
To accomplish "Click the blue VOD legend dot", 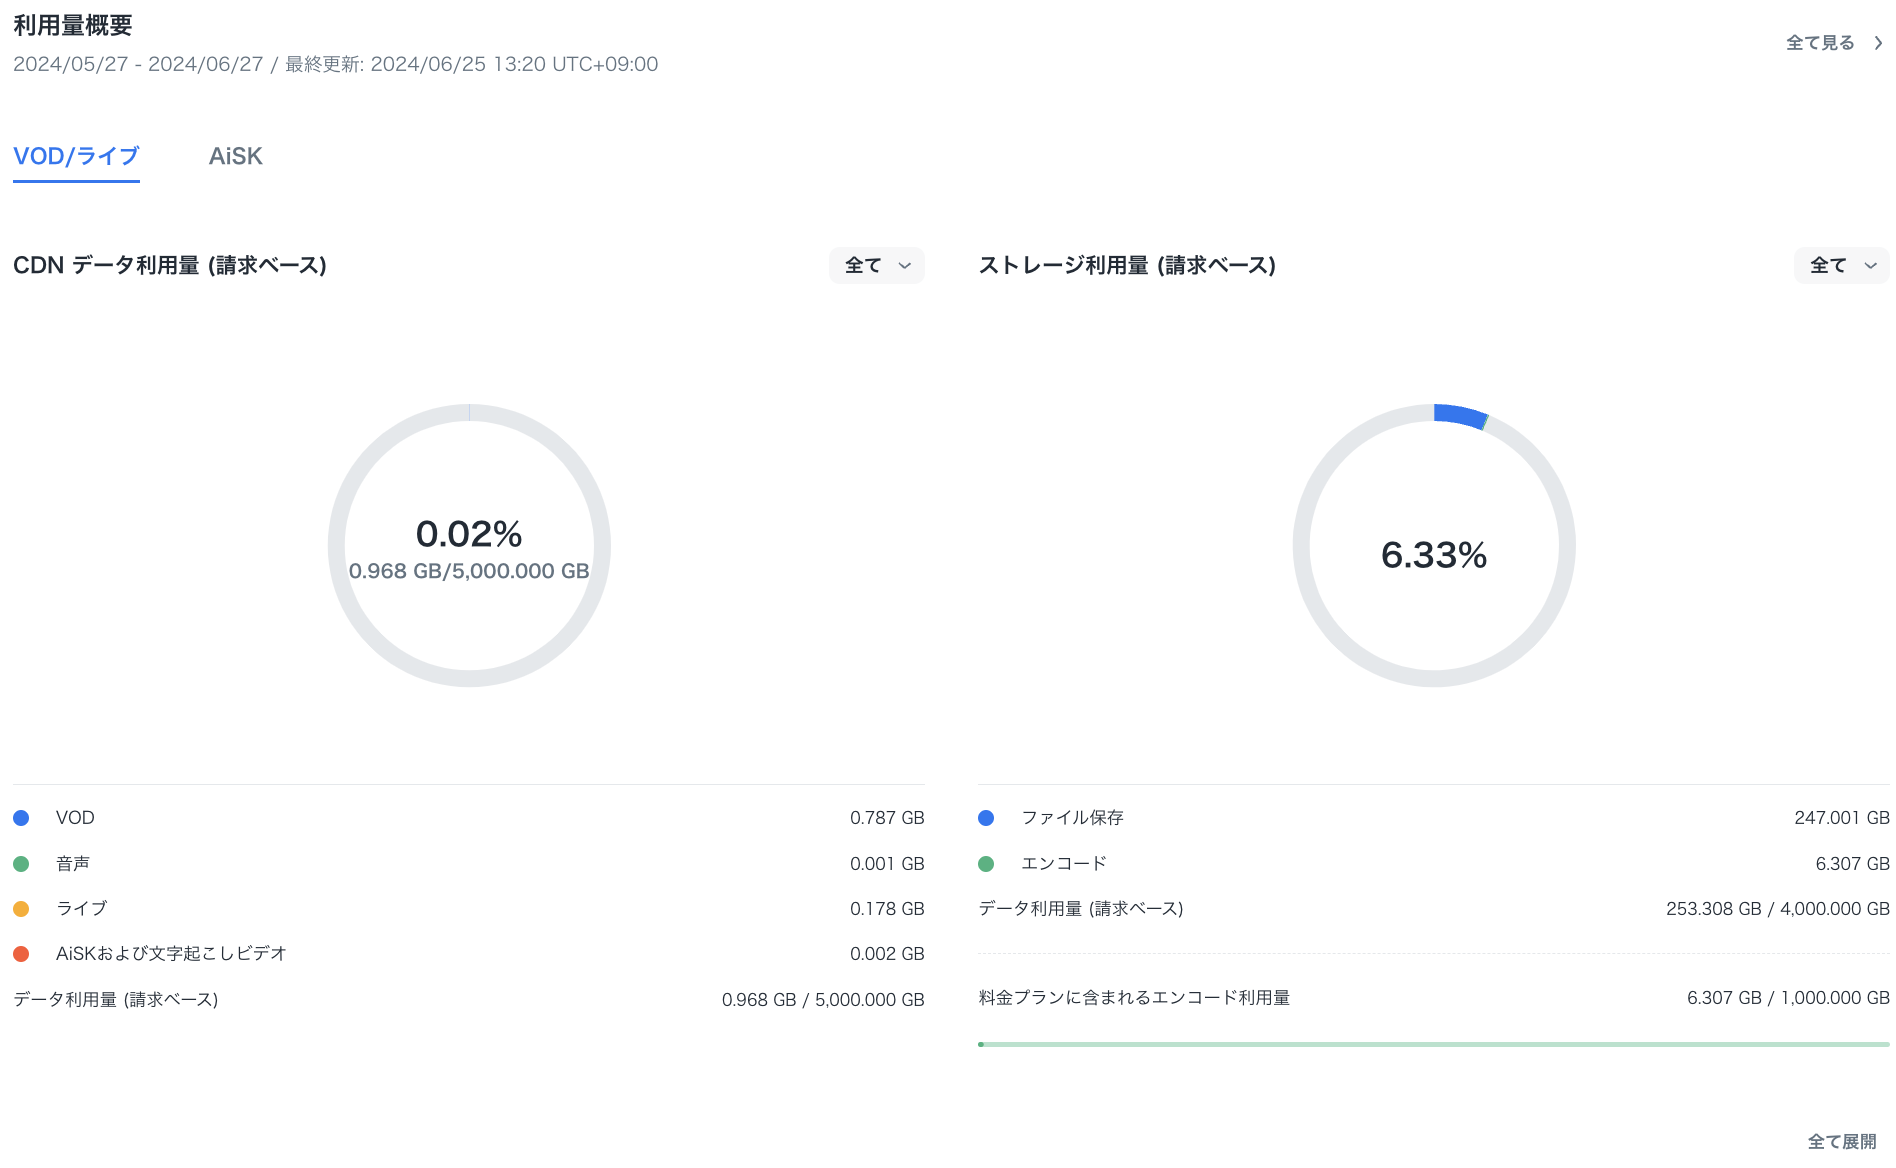I will (x=21, y=818).
